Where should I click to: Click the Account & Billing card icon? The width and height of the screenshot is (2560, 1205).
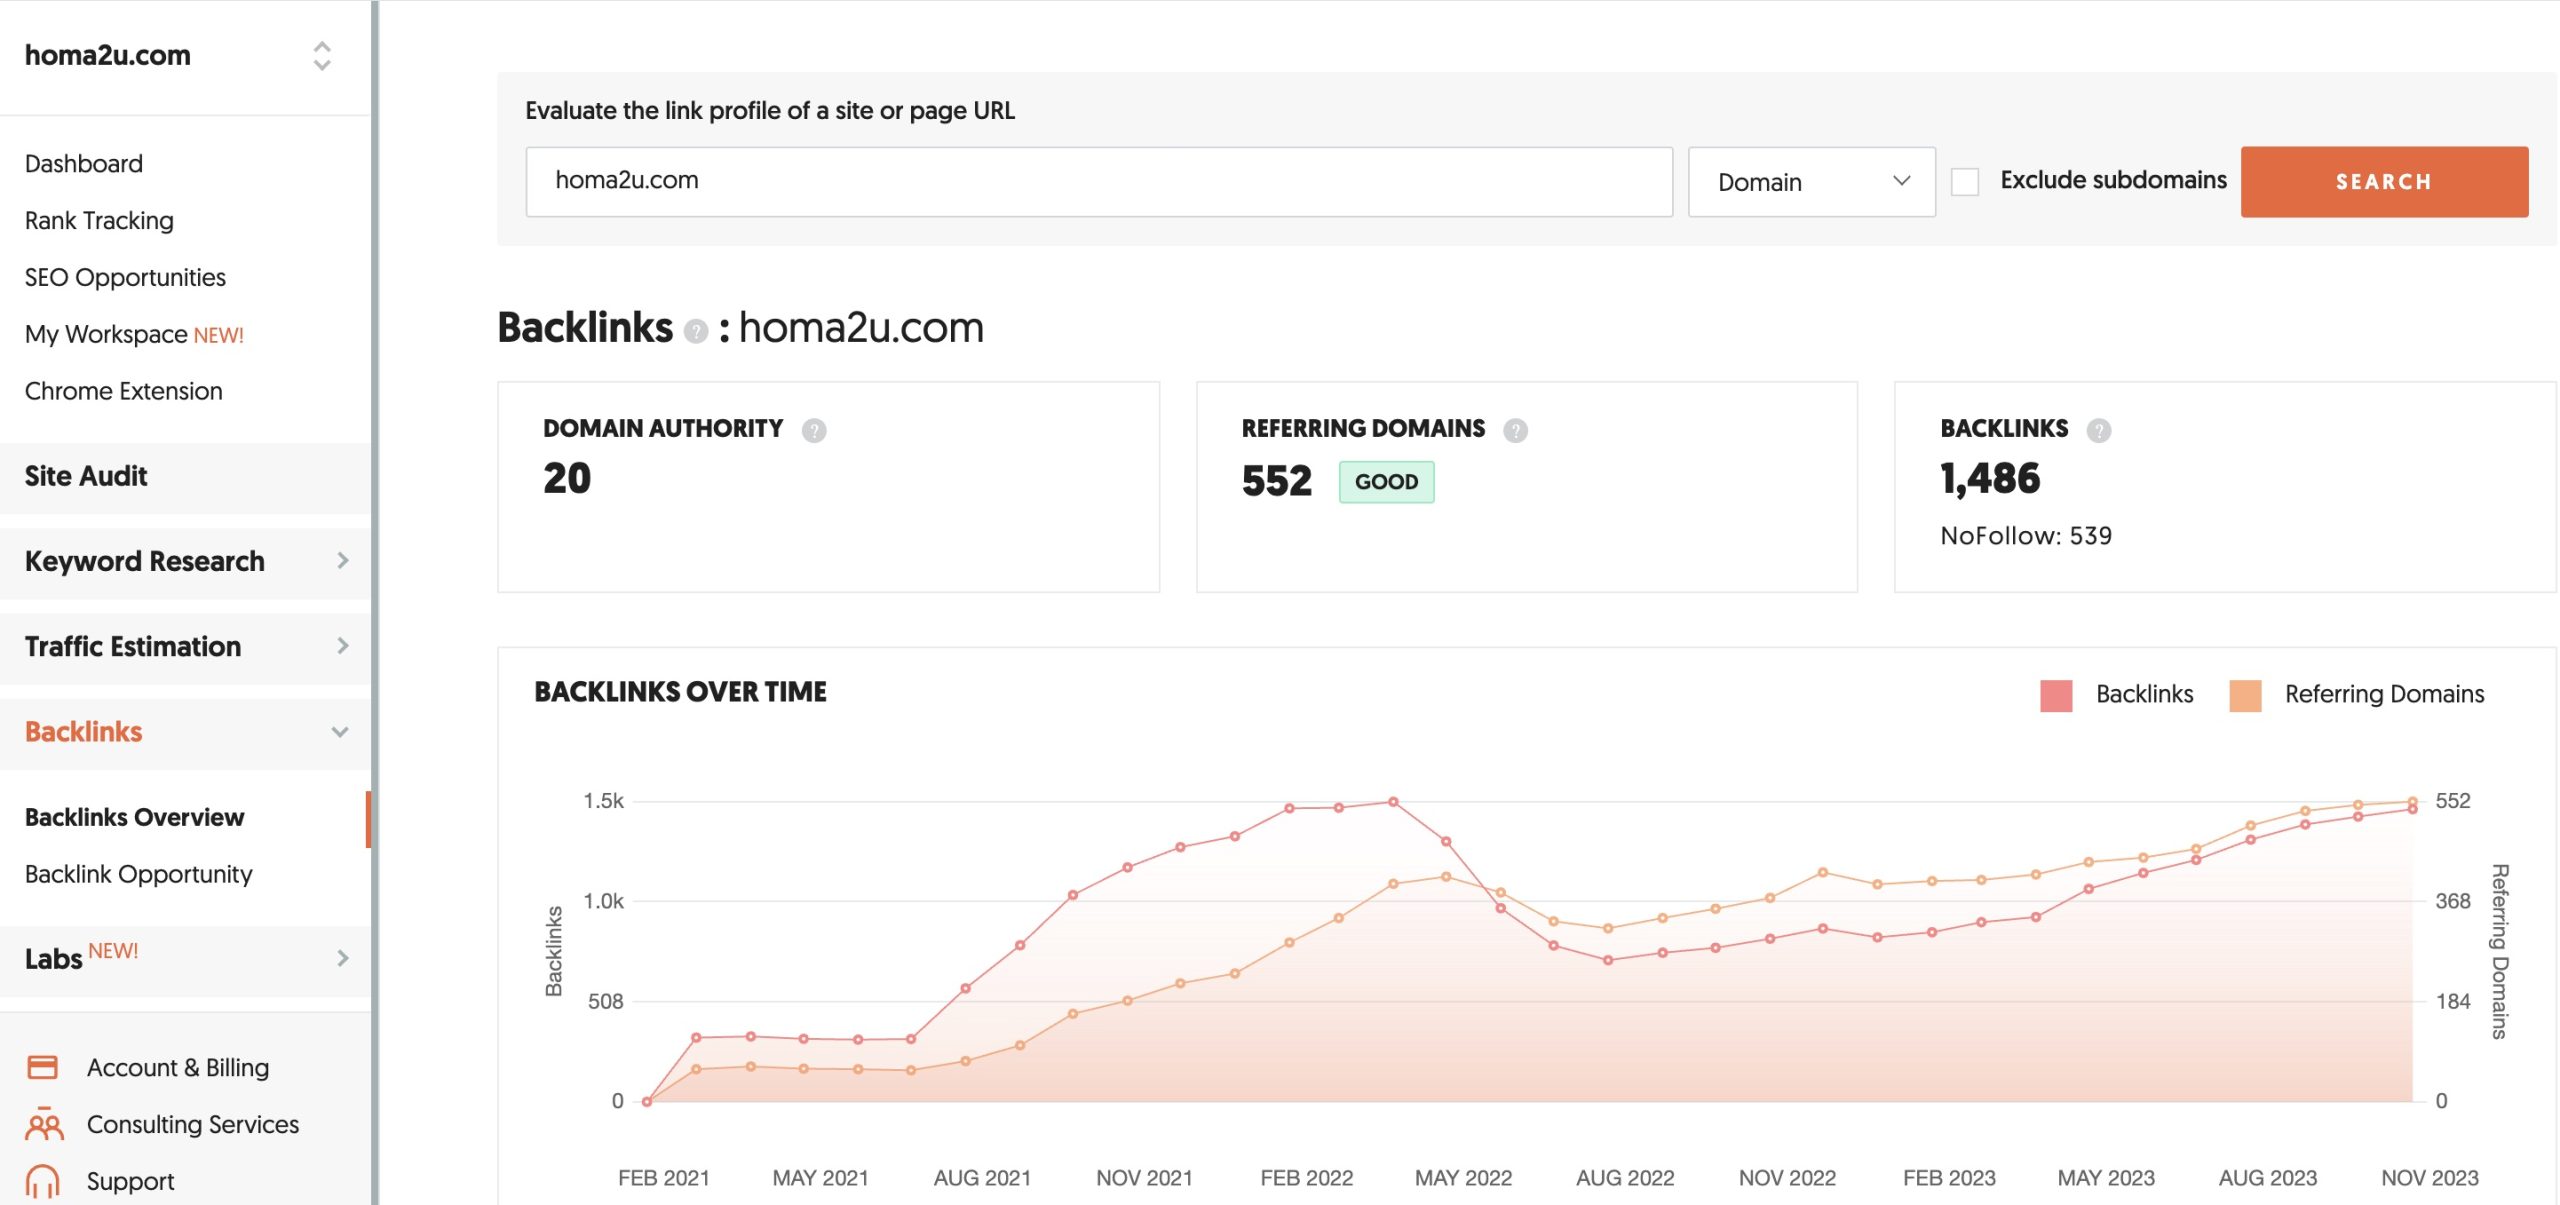tap(42, 1067)
